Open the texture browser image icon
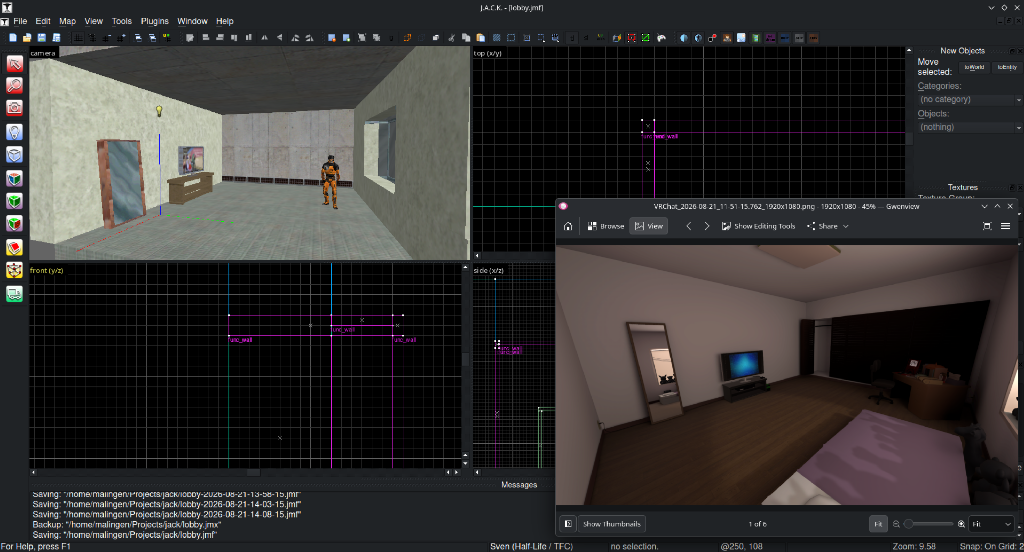Image resolution: width=1024 pixels, height=552 pixels. pos(741,38)
